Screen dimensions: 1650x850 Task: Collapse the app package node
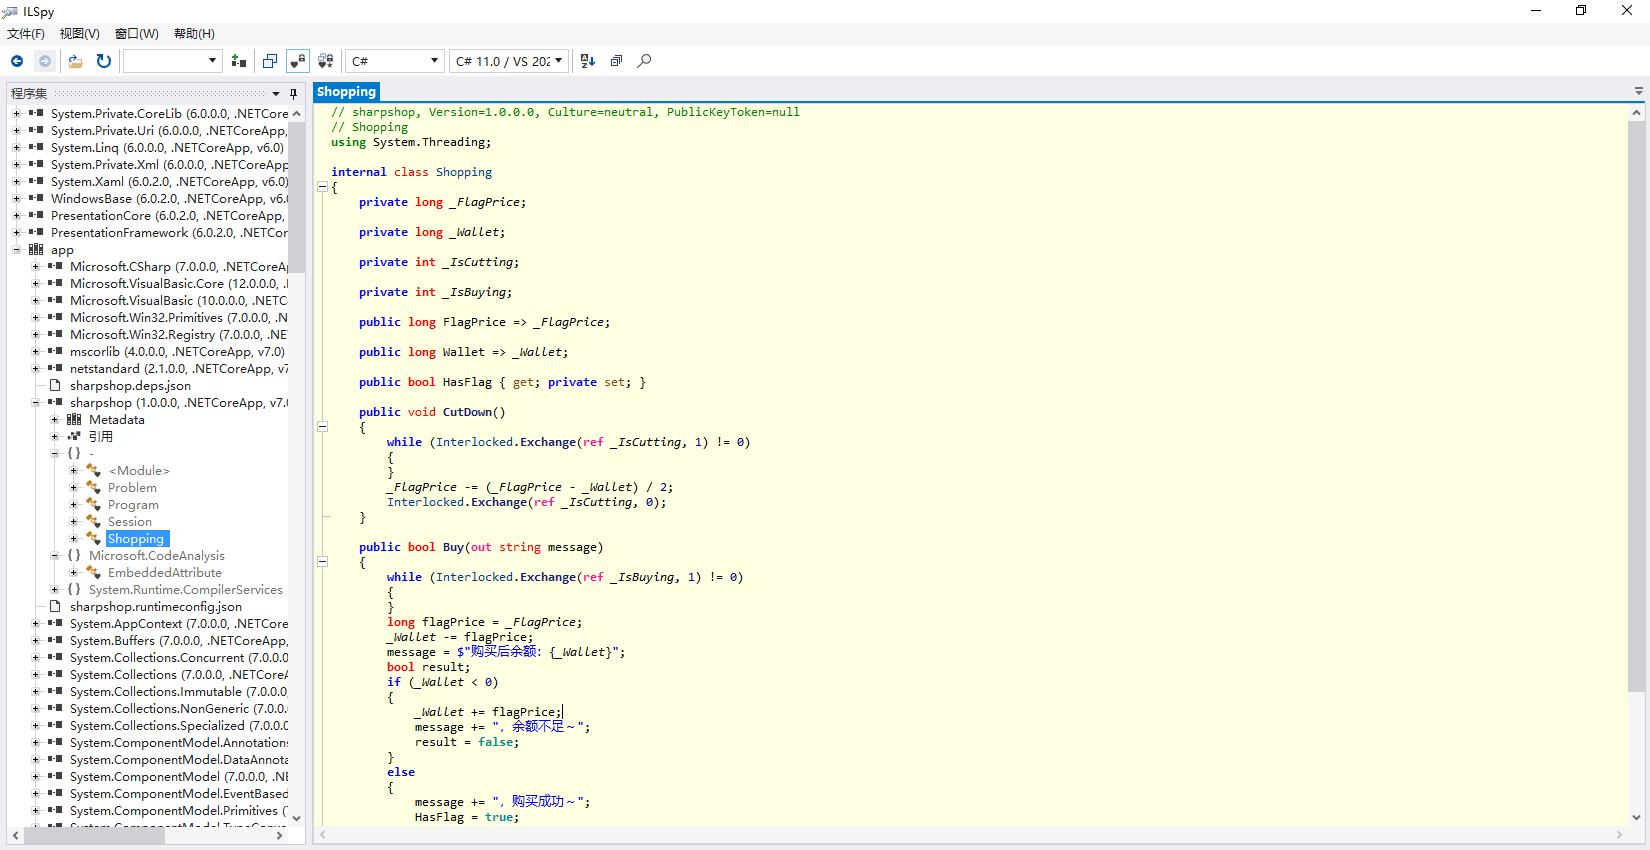tap(17, 250)
